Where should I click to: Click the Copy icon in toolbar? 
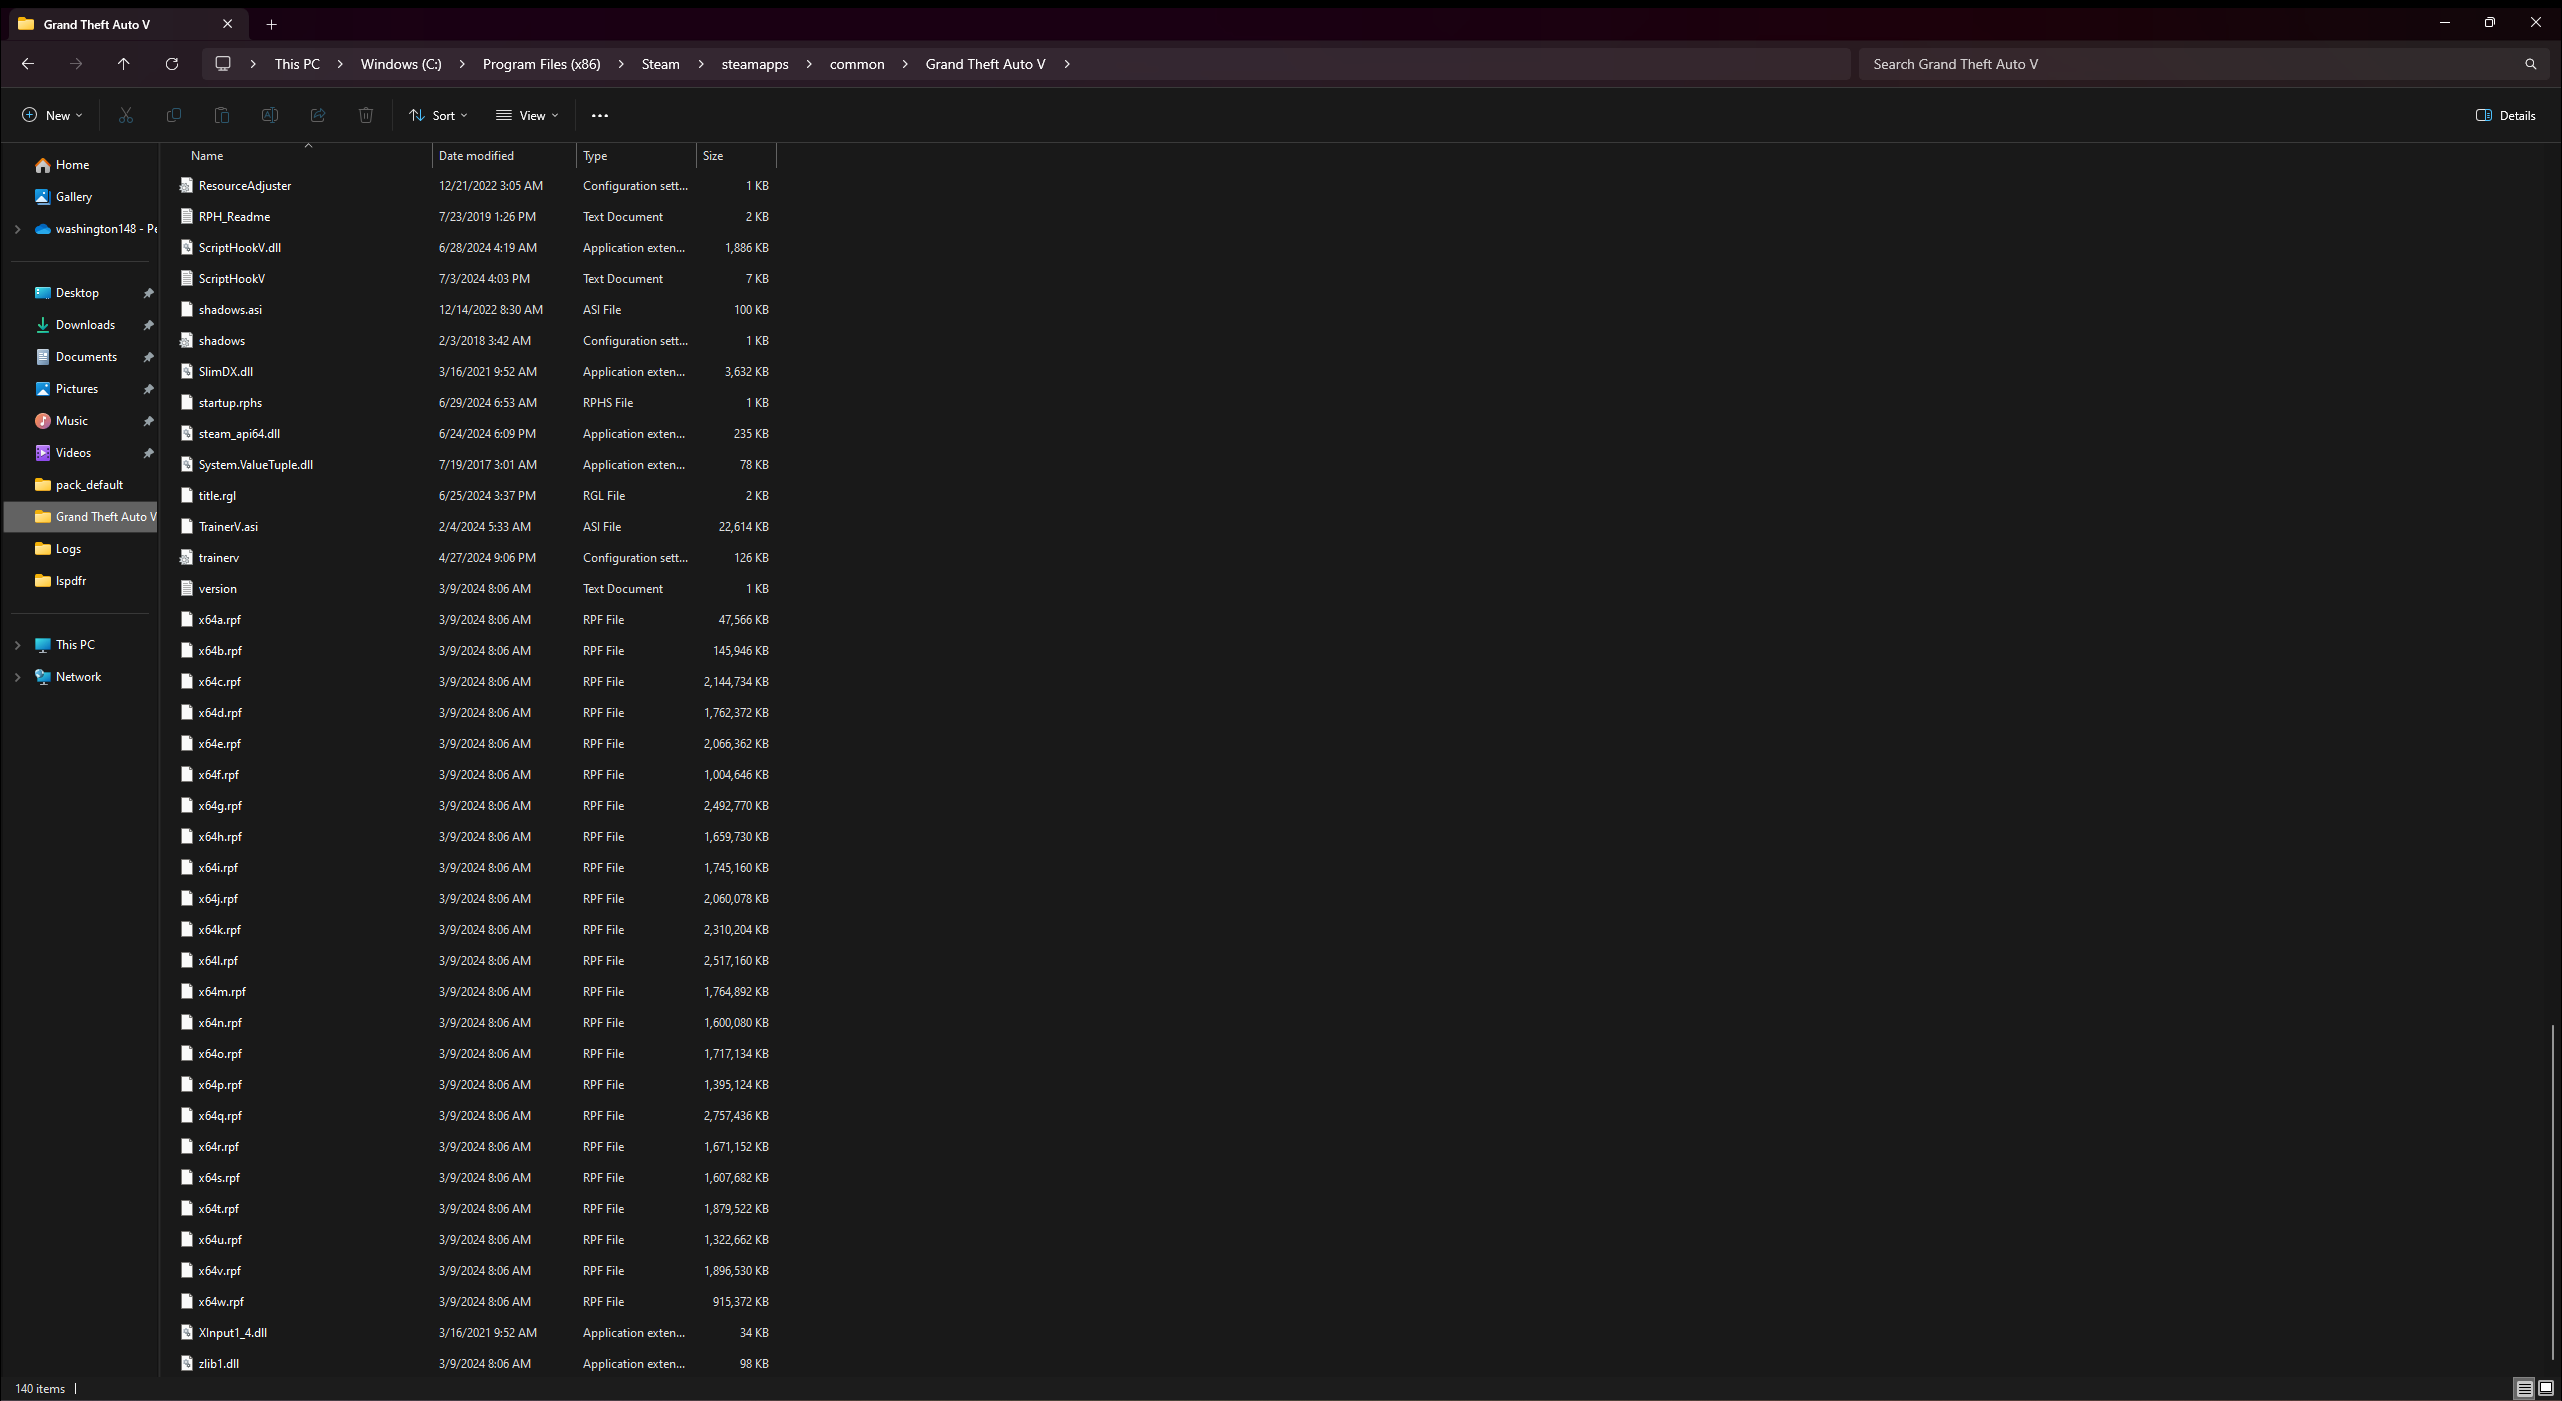point(174,115)
